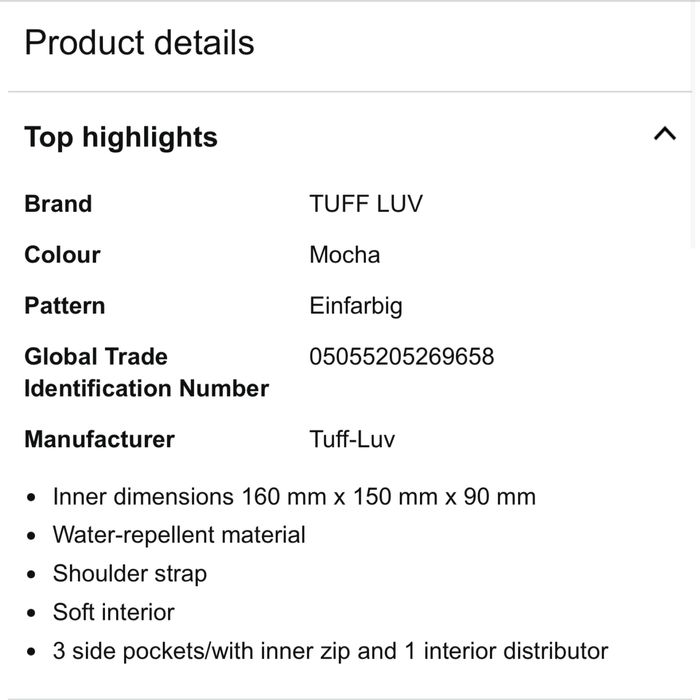This screenshot has width=700, height=700.
Task: Select the GTIN number 05055205269658
Action: point(402,357)
